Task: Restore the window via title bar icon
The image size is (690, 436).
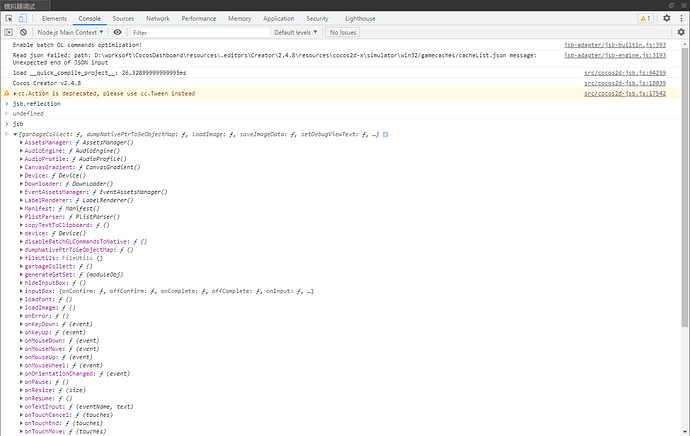Action: [x=672, y=5]
